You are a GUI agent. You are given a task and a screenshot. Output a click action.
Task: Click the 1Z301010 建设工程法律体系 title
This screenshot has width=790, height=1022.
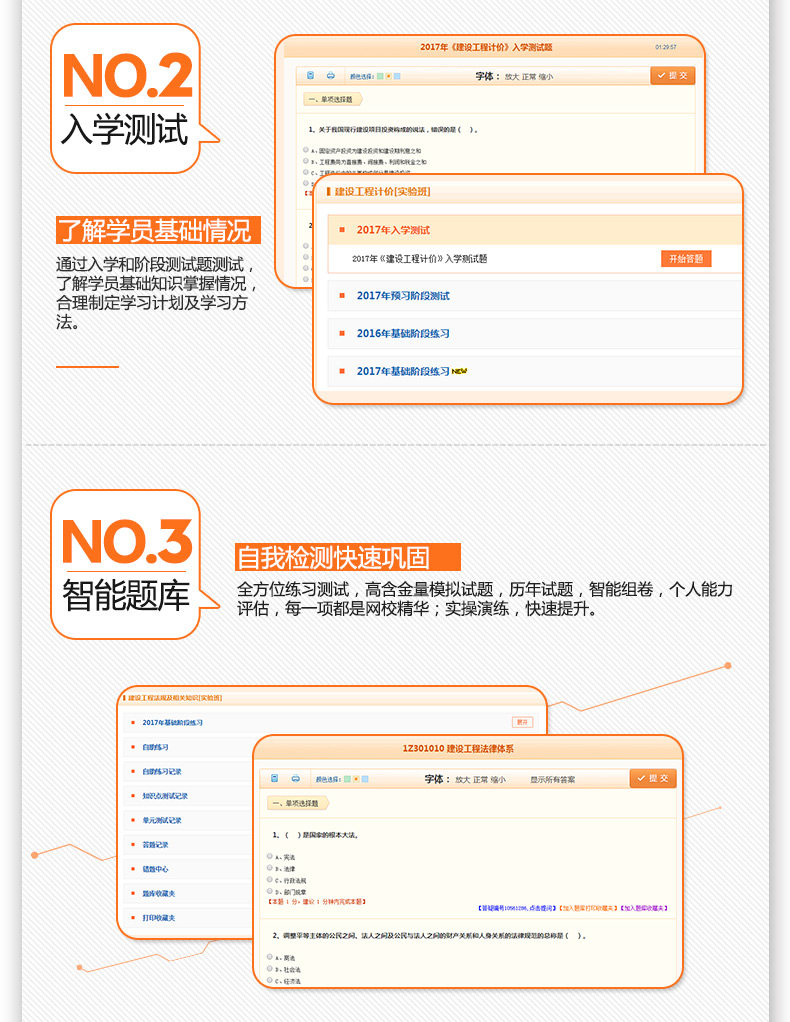coord(458,749)
